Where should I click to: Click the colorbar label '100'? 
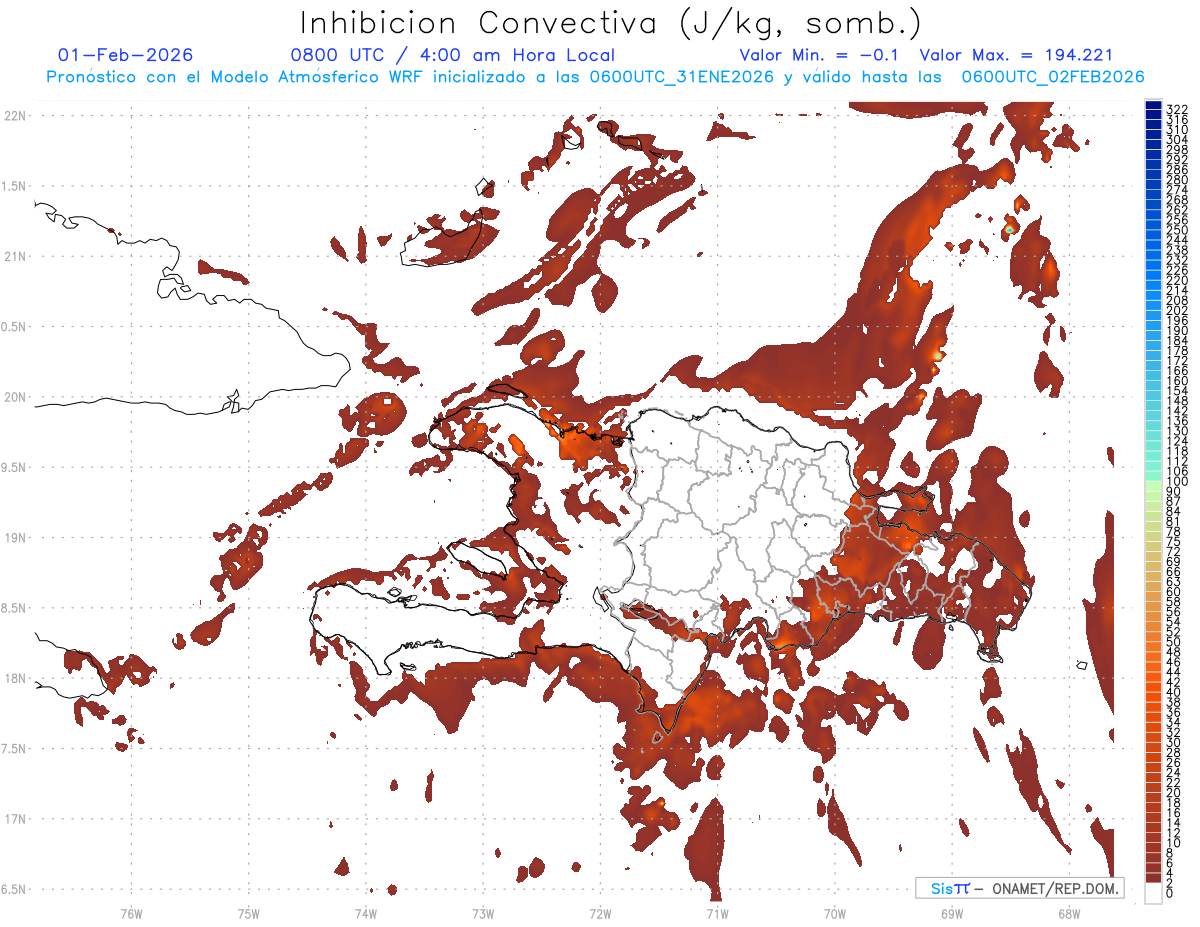click(x=1176, y=482)
